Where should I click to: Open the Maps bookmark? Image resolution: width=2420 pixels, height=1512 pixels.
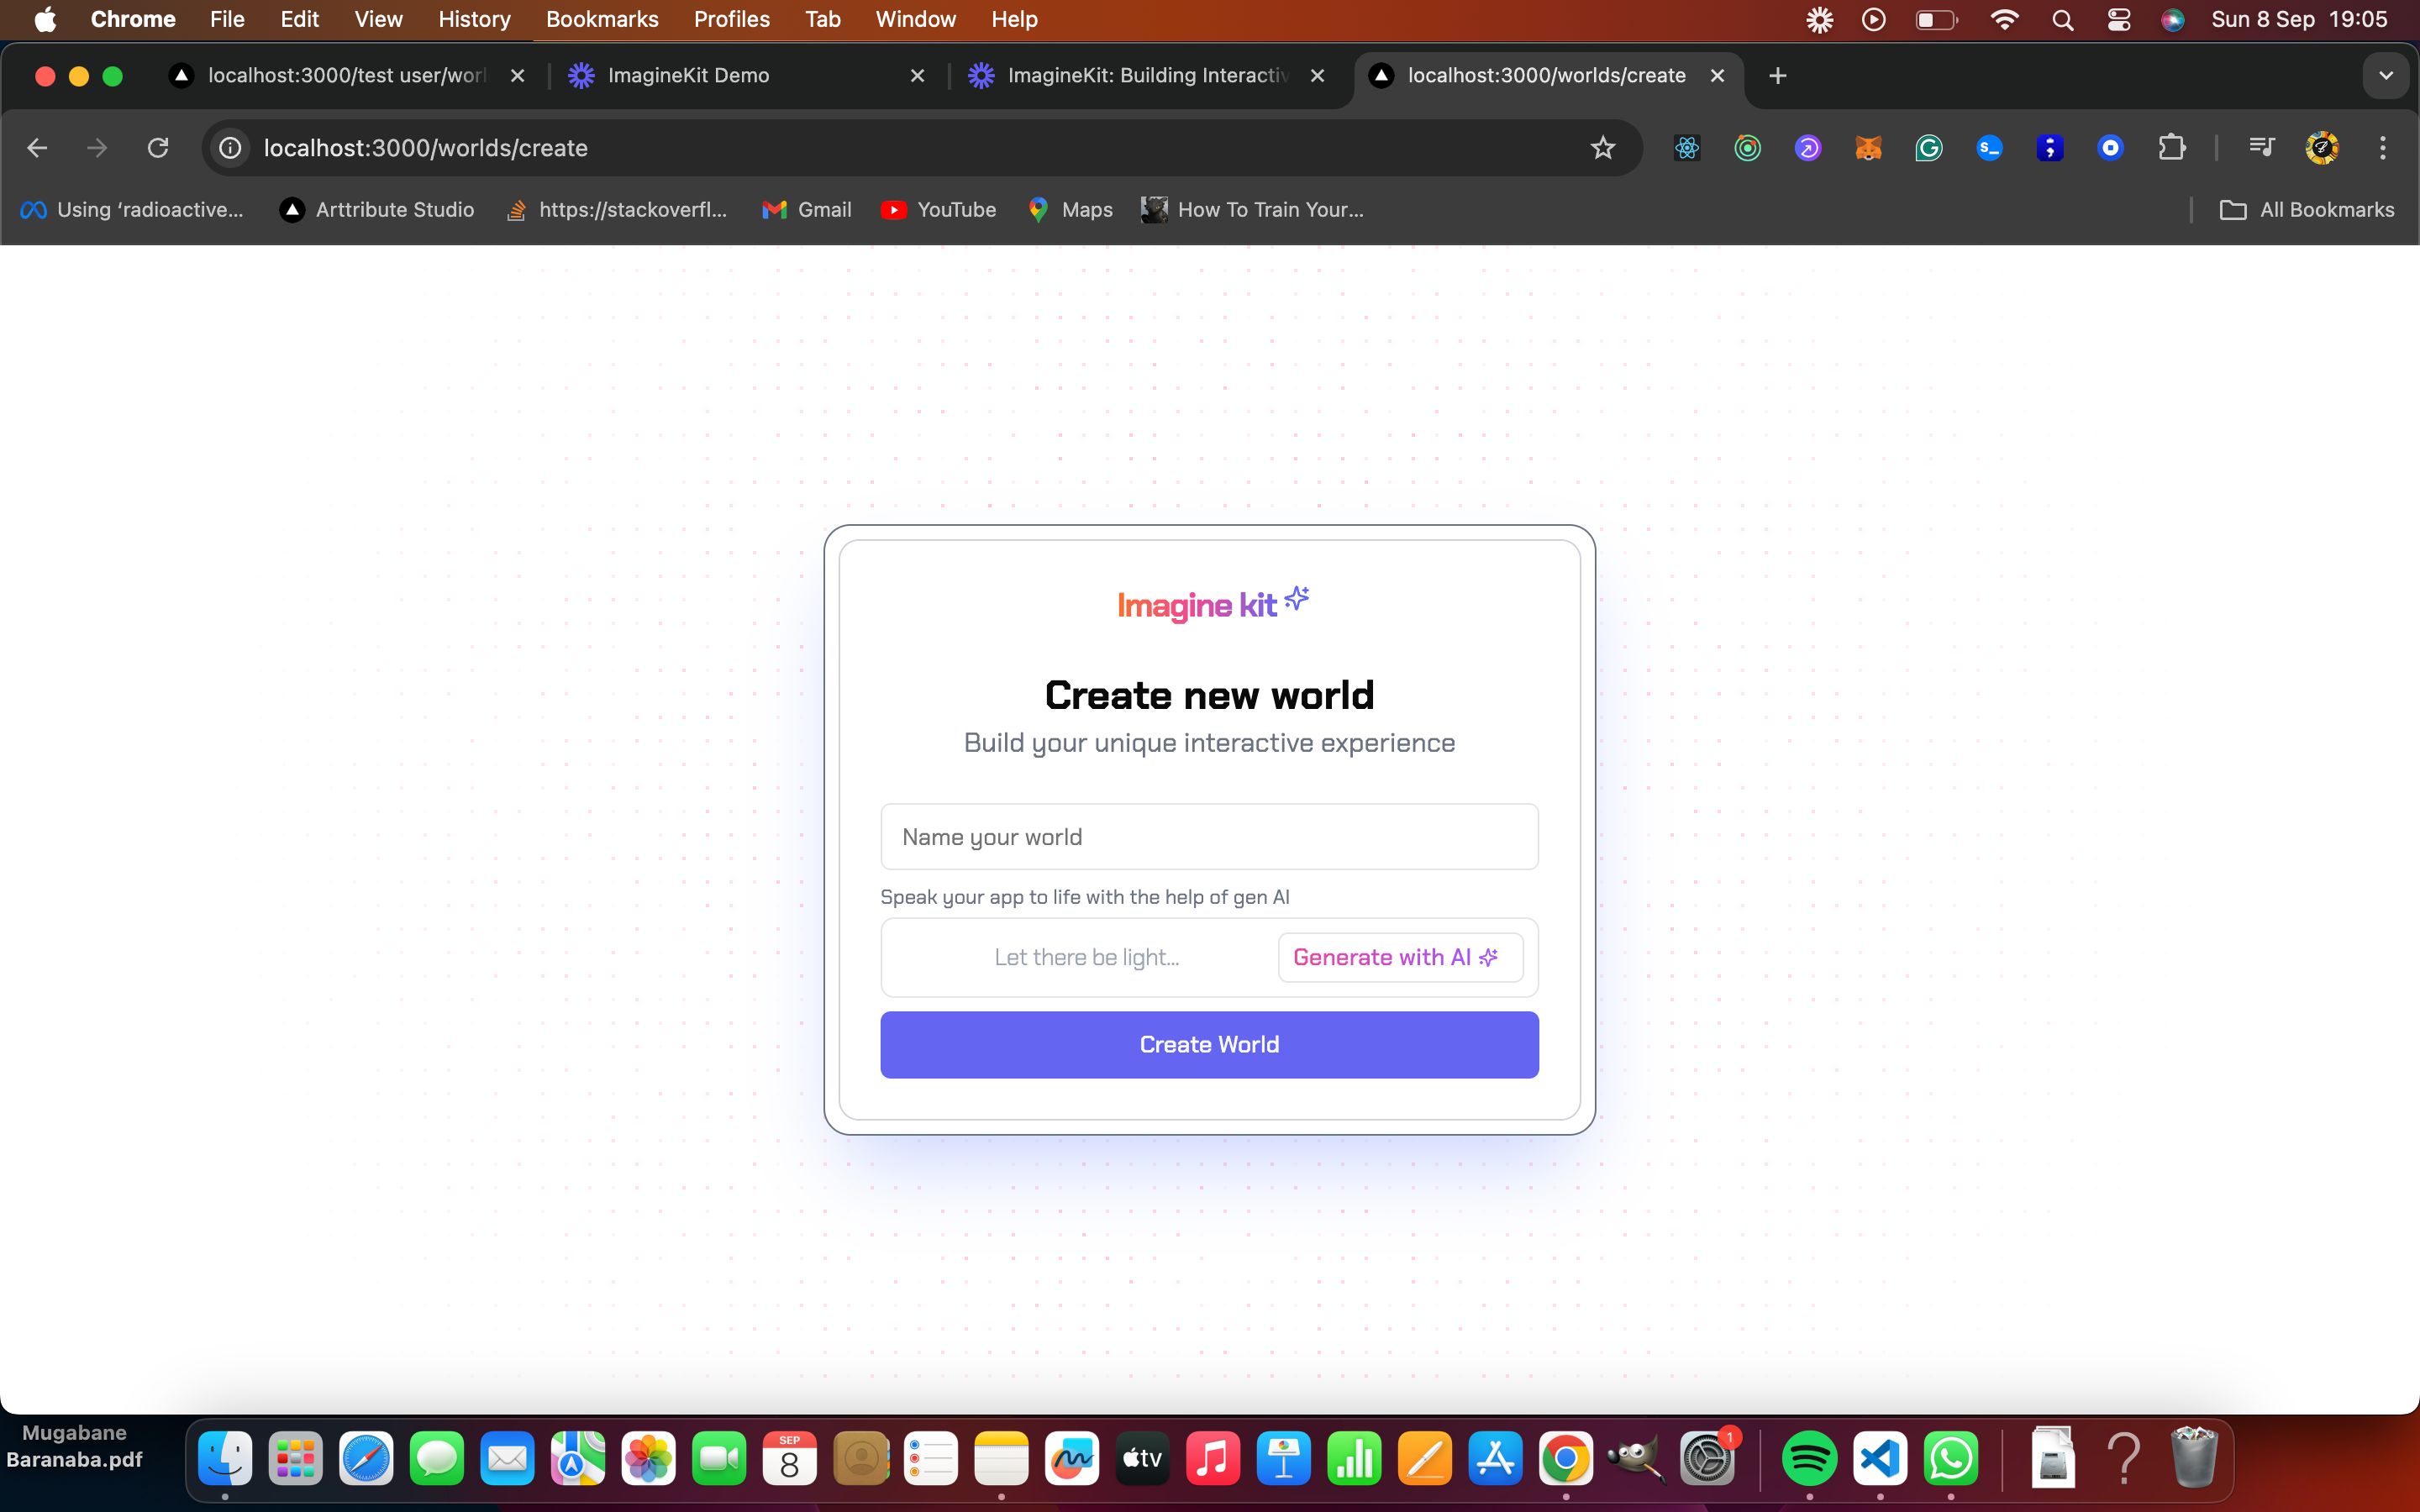click(x=1070, y=209)
